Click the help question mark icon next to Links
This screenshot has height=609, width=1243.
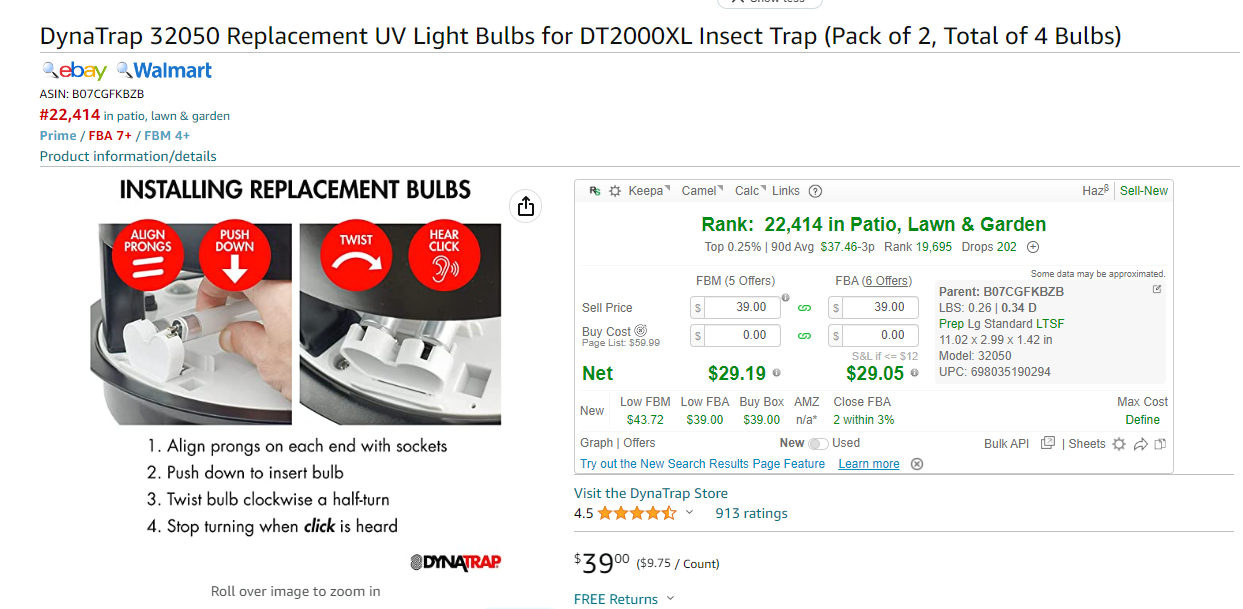pos(815,191)
